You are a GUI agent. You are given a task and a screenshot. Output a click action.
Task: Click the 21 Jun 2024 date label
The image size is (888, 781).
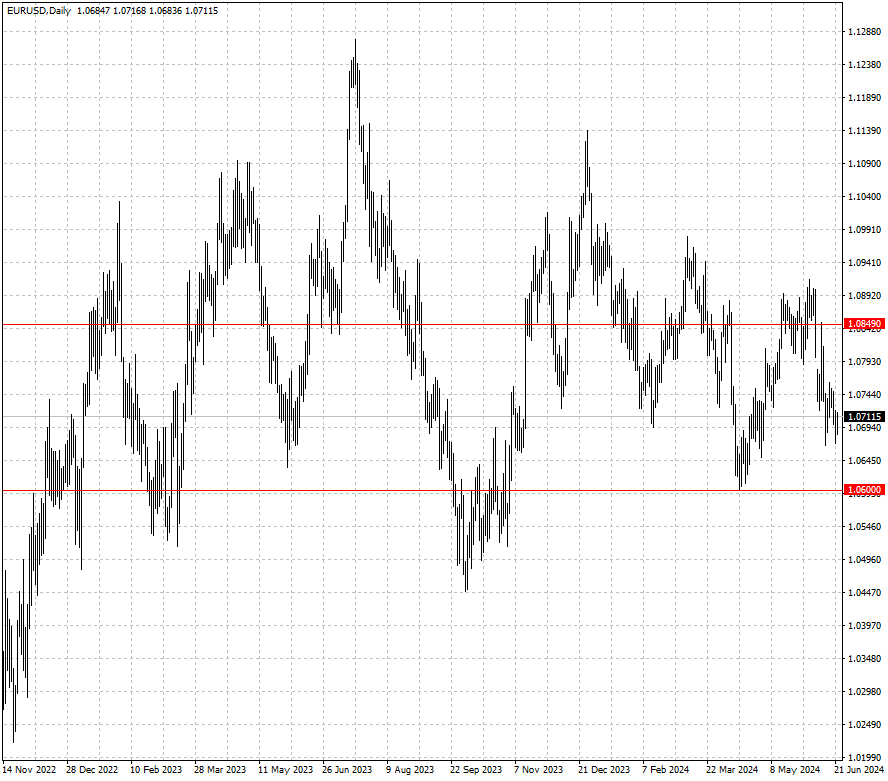pos(859,770)
